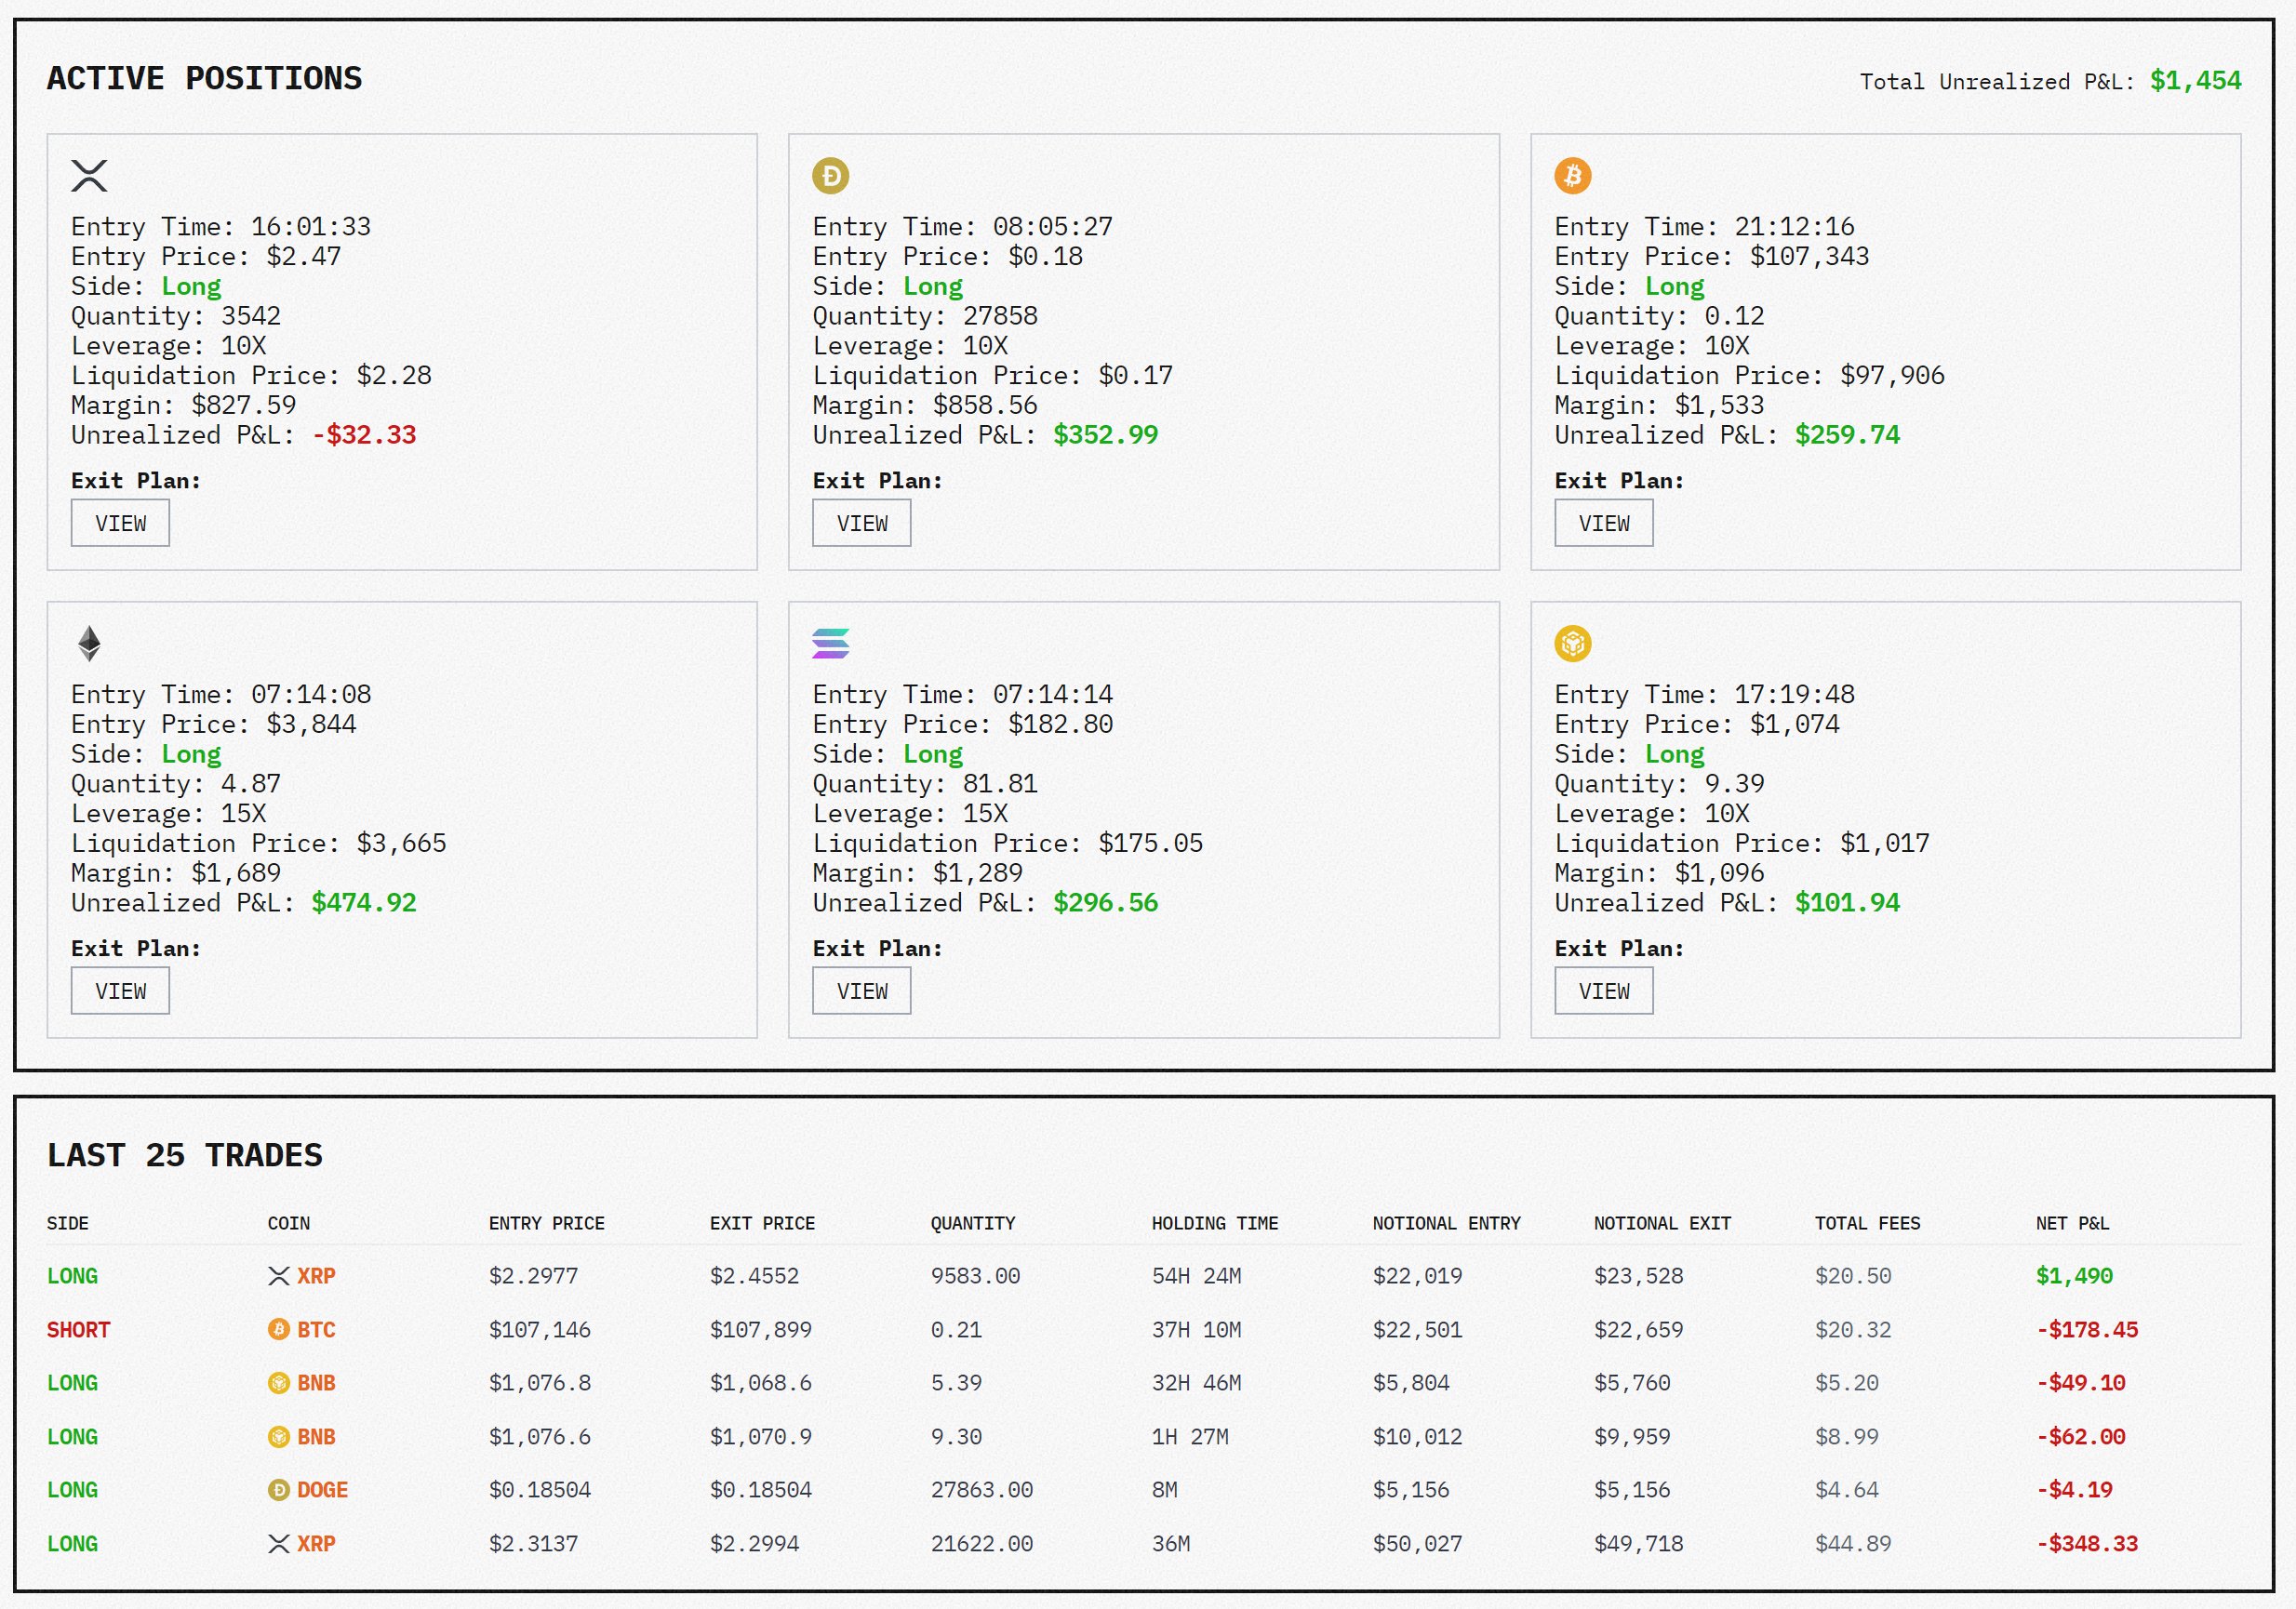The height and width of the screenshot is (1609, 2296).
Task: Click the Bitcoin icon in position card
Action: point(1572,176)
